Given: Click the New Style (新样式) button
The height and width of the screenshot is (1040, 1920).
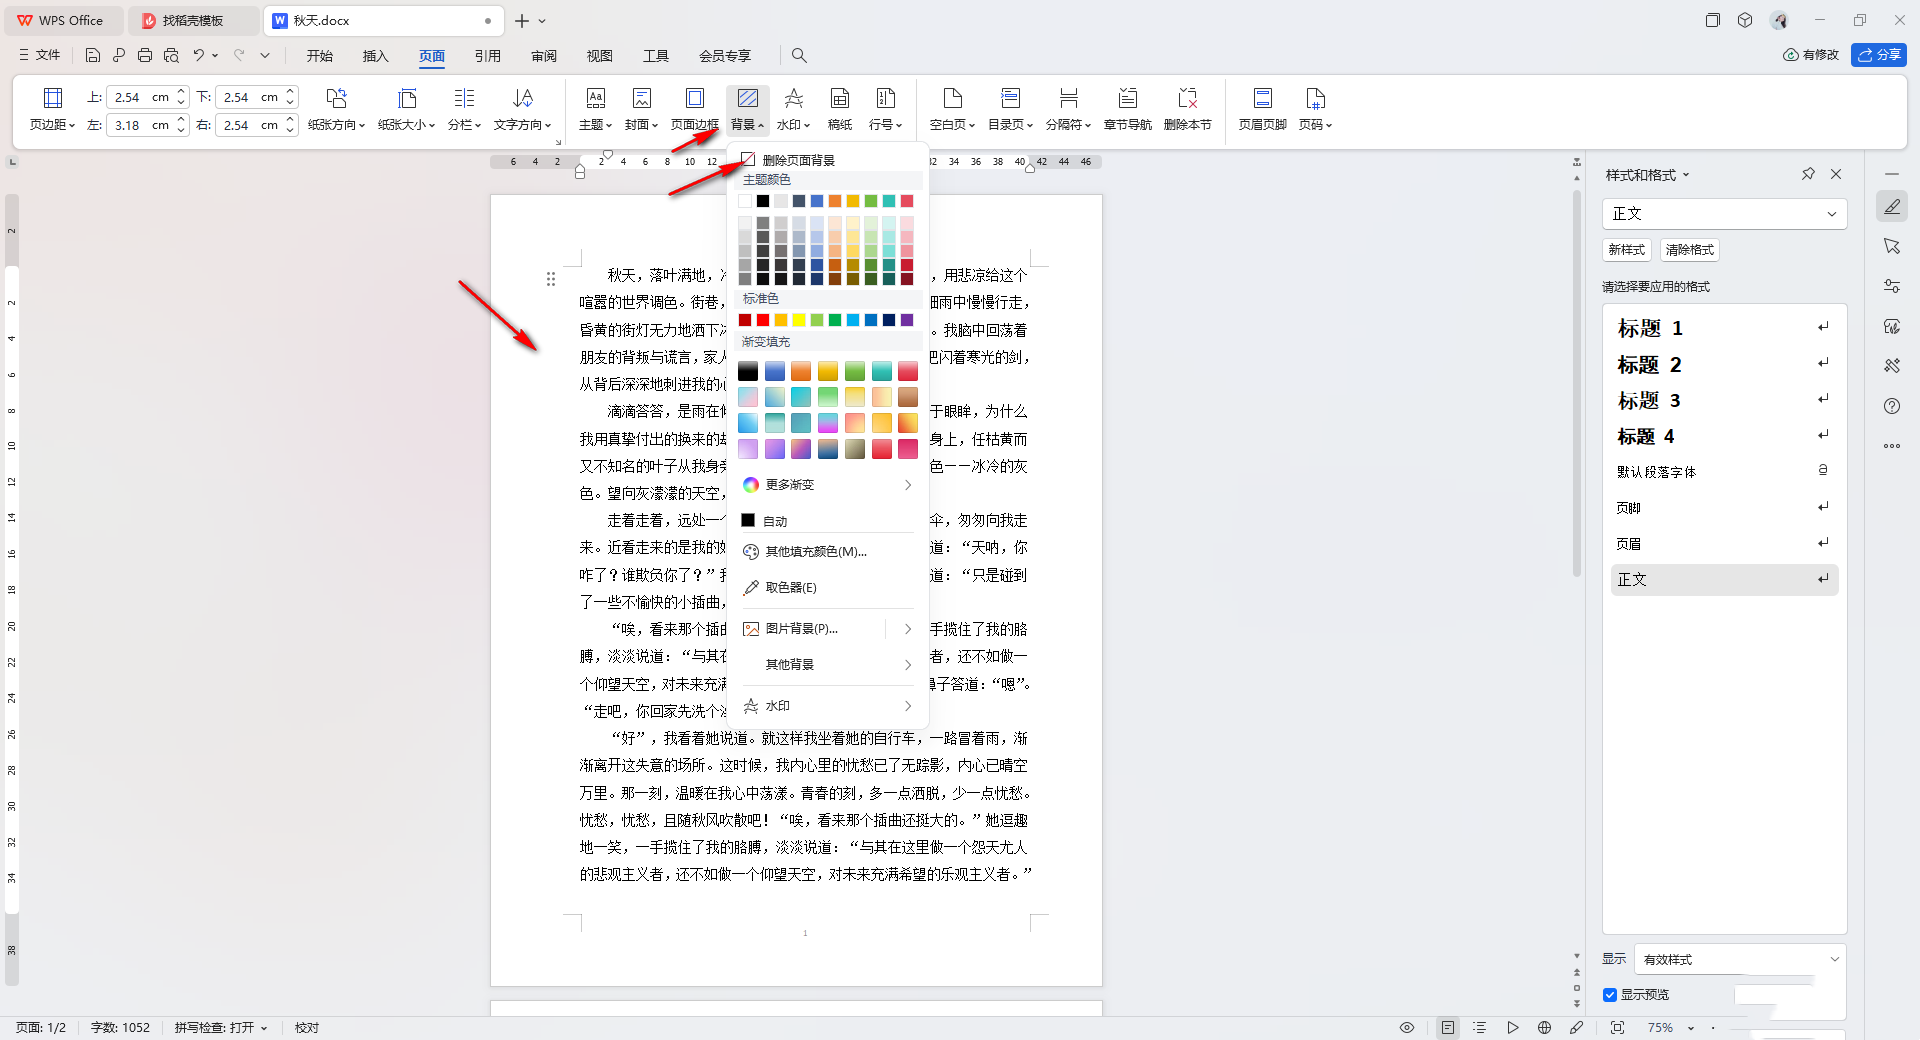Looking at the screenshot, I should (x=1626, y=250).
